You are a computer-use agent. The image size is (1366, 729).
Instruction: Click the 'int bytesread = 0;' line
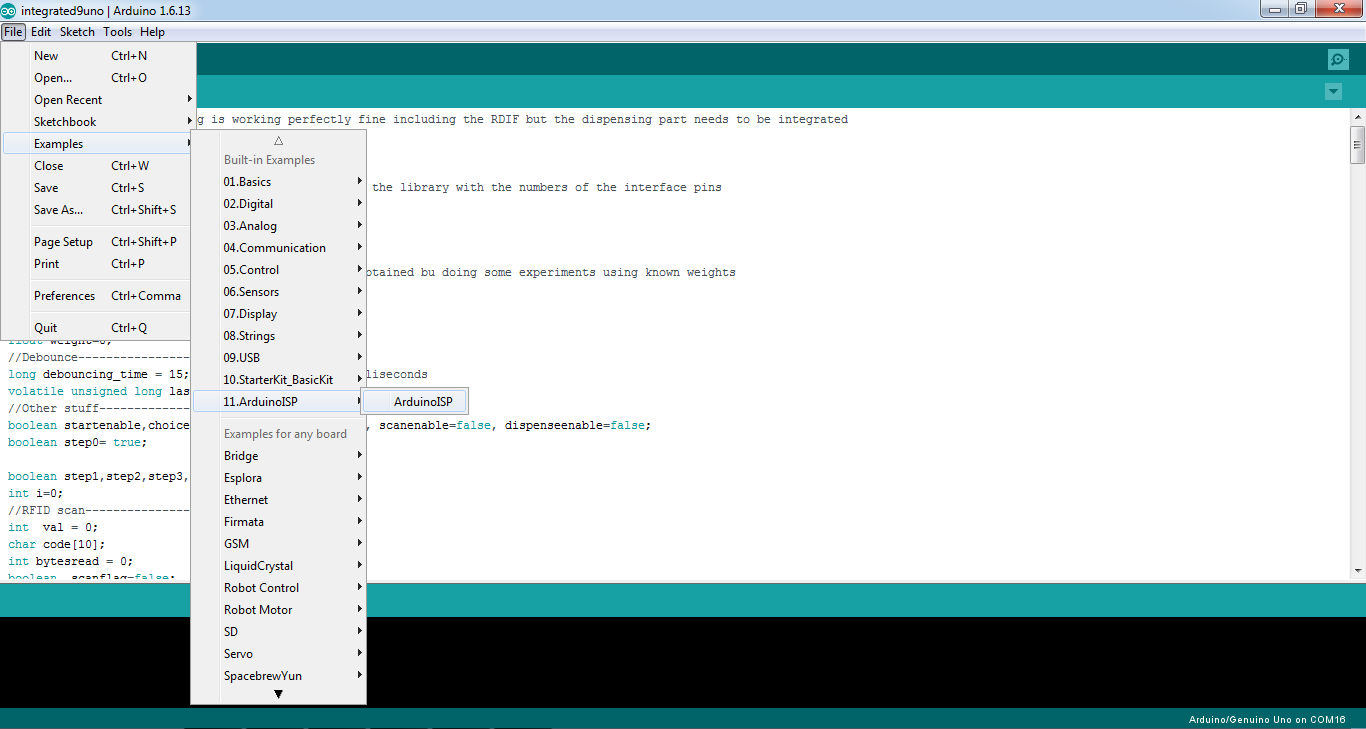[70, 561]
